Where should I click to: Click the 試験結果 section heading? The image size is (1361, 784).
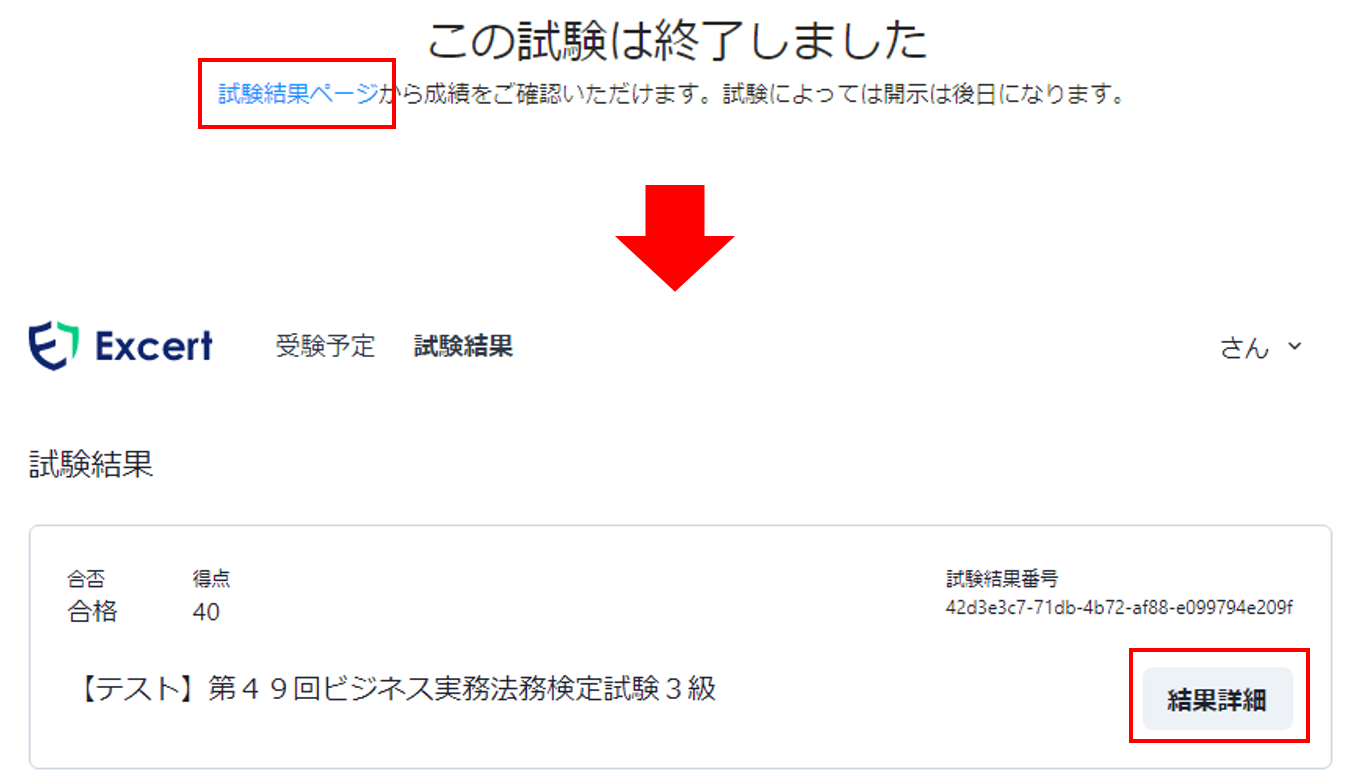[91, 465]
